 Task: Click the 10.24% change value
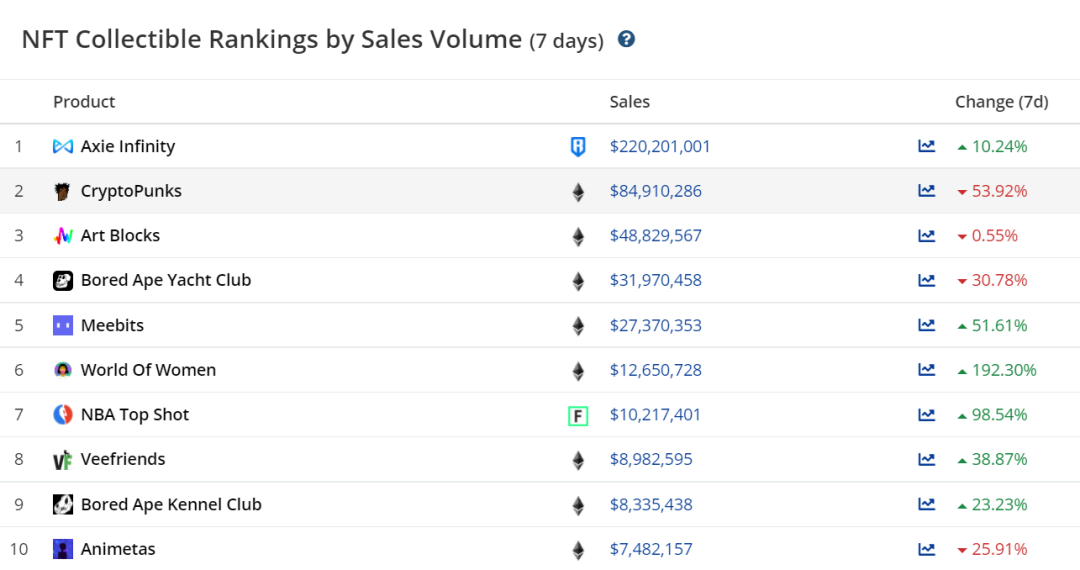point(999,147)
